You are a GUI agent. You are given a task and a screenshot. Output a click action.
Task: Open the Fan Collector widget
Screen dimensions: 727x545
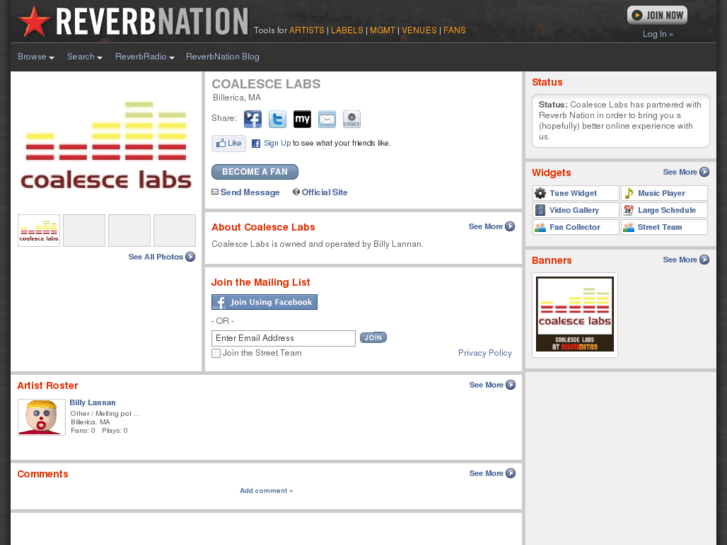[575, 227]
